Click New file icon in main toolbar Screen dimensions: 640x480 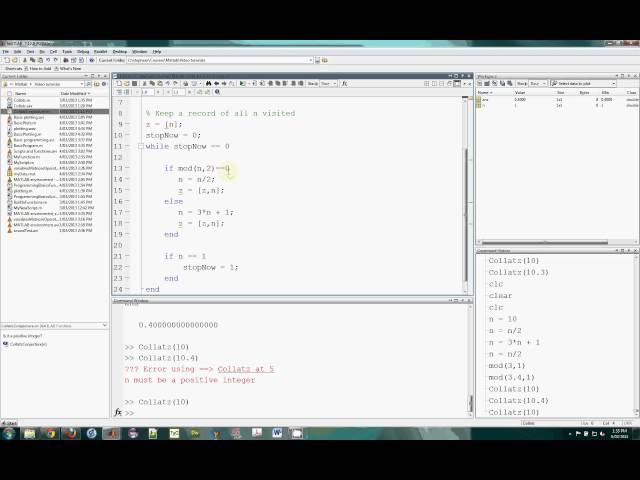coord(7,60)
